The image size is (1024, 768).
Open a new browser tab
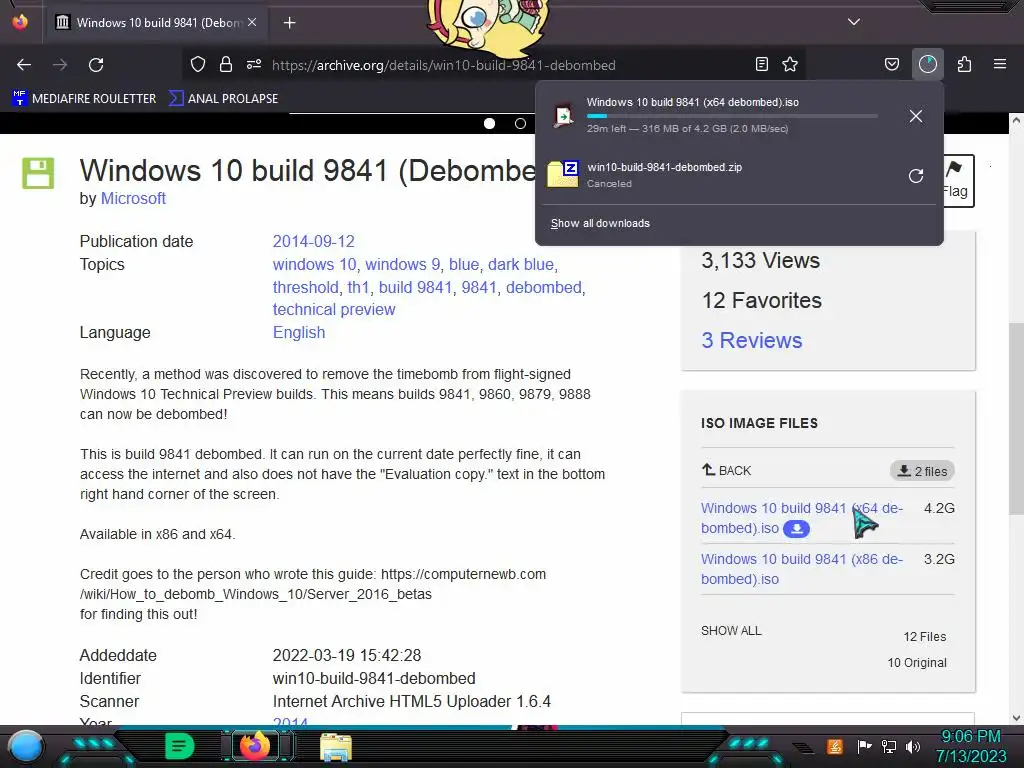[x=289, y=23]
